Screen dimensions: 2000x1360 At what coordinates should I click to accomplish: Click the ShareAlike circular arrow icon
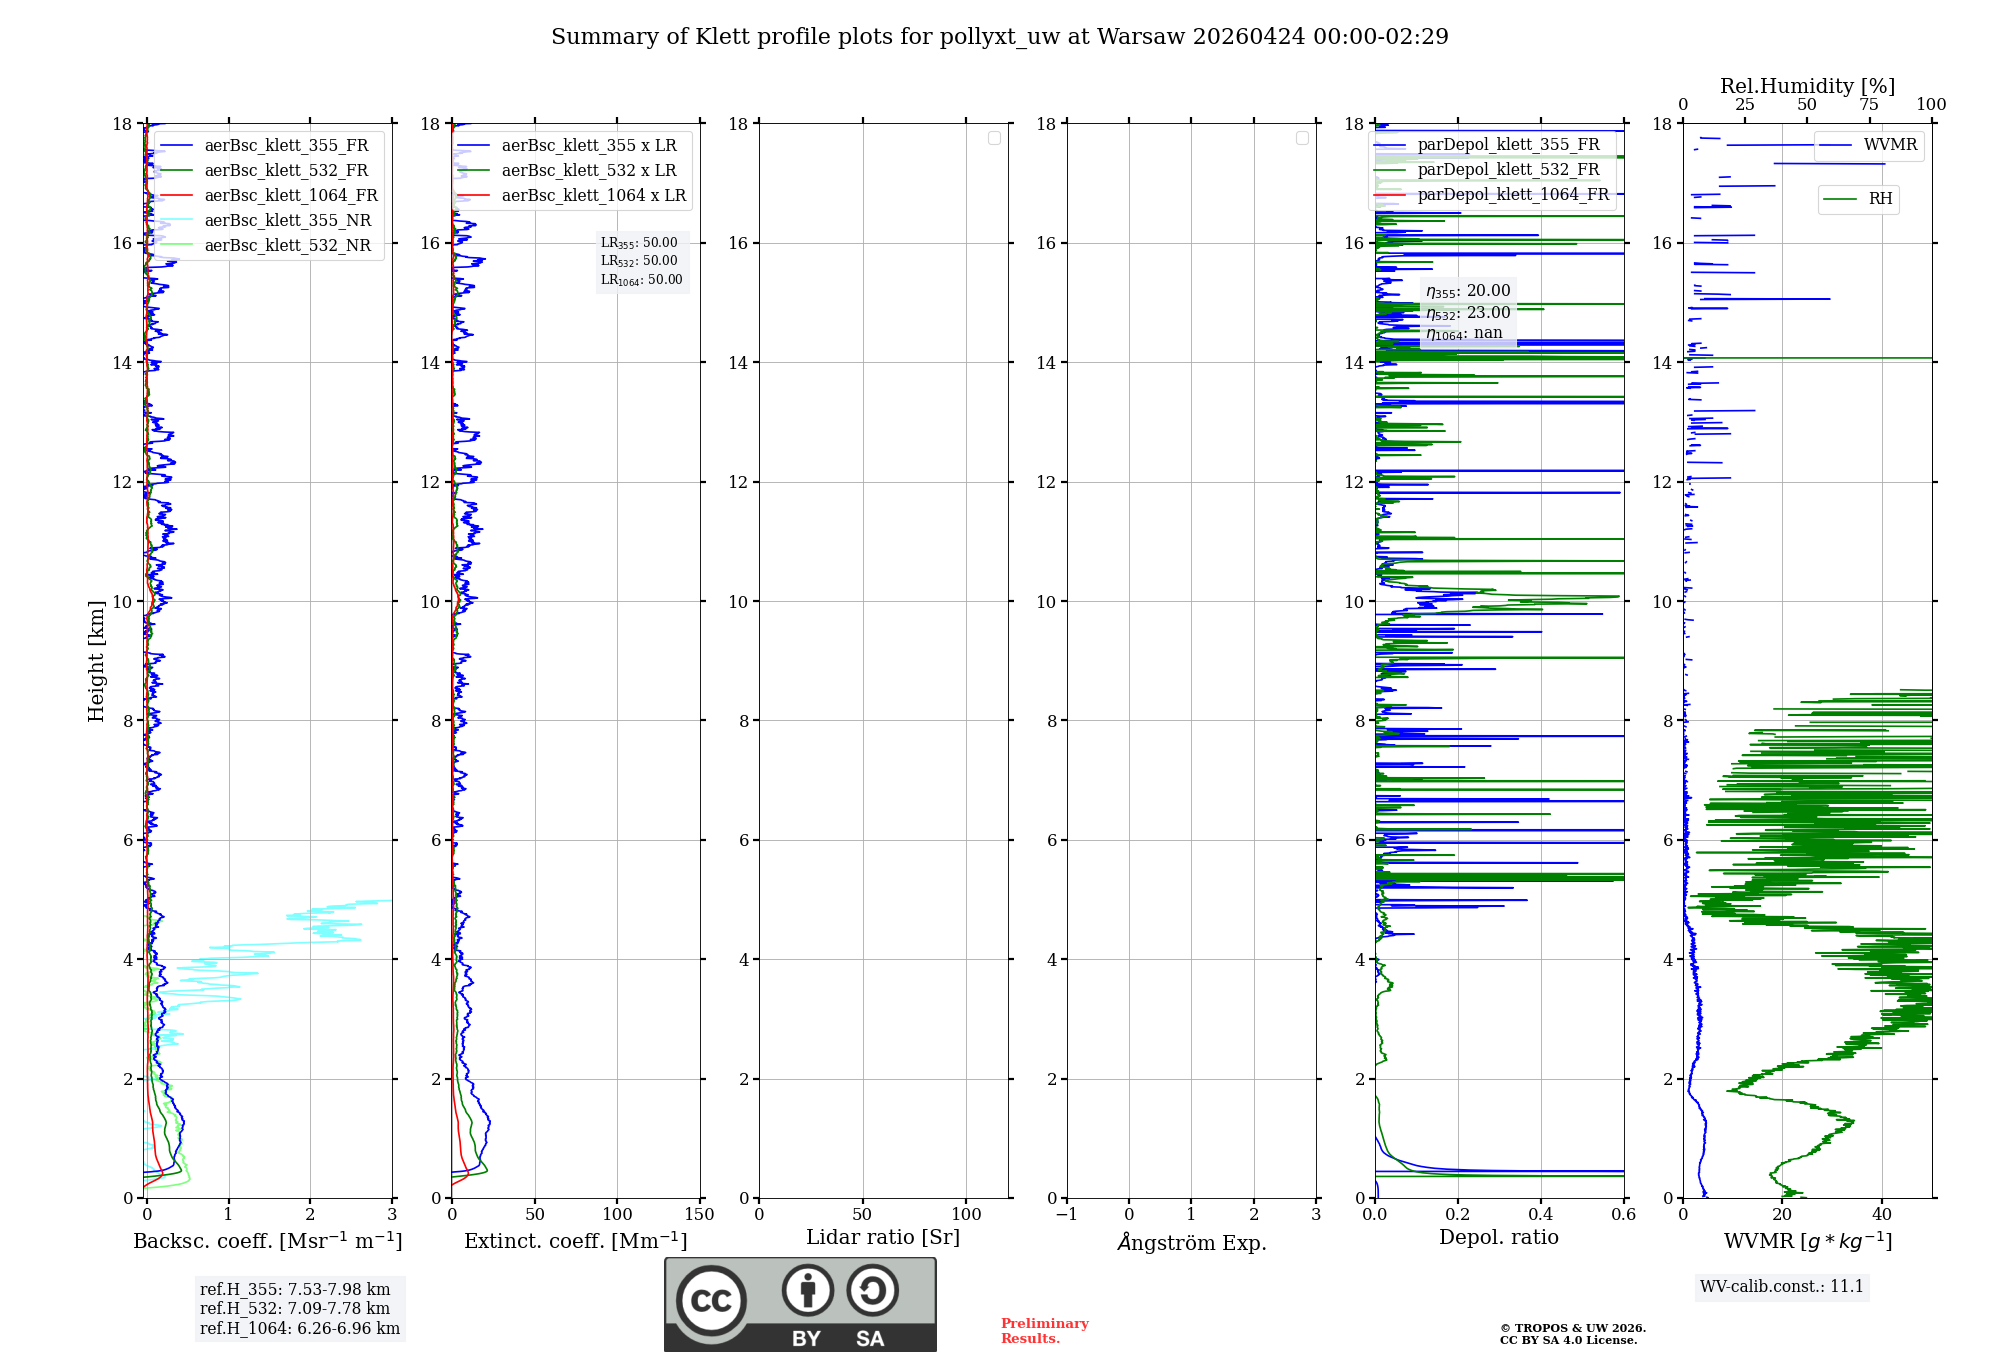[872, 1290]
